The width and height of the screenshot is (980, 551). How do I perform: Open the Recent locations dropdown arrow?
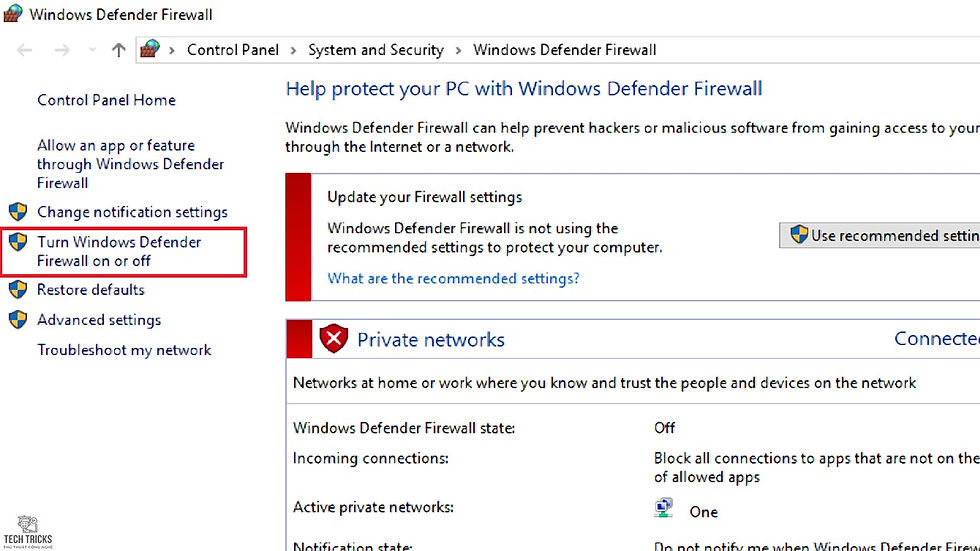click(x=92, y=50)
